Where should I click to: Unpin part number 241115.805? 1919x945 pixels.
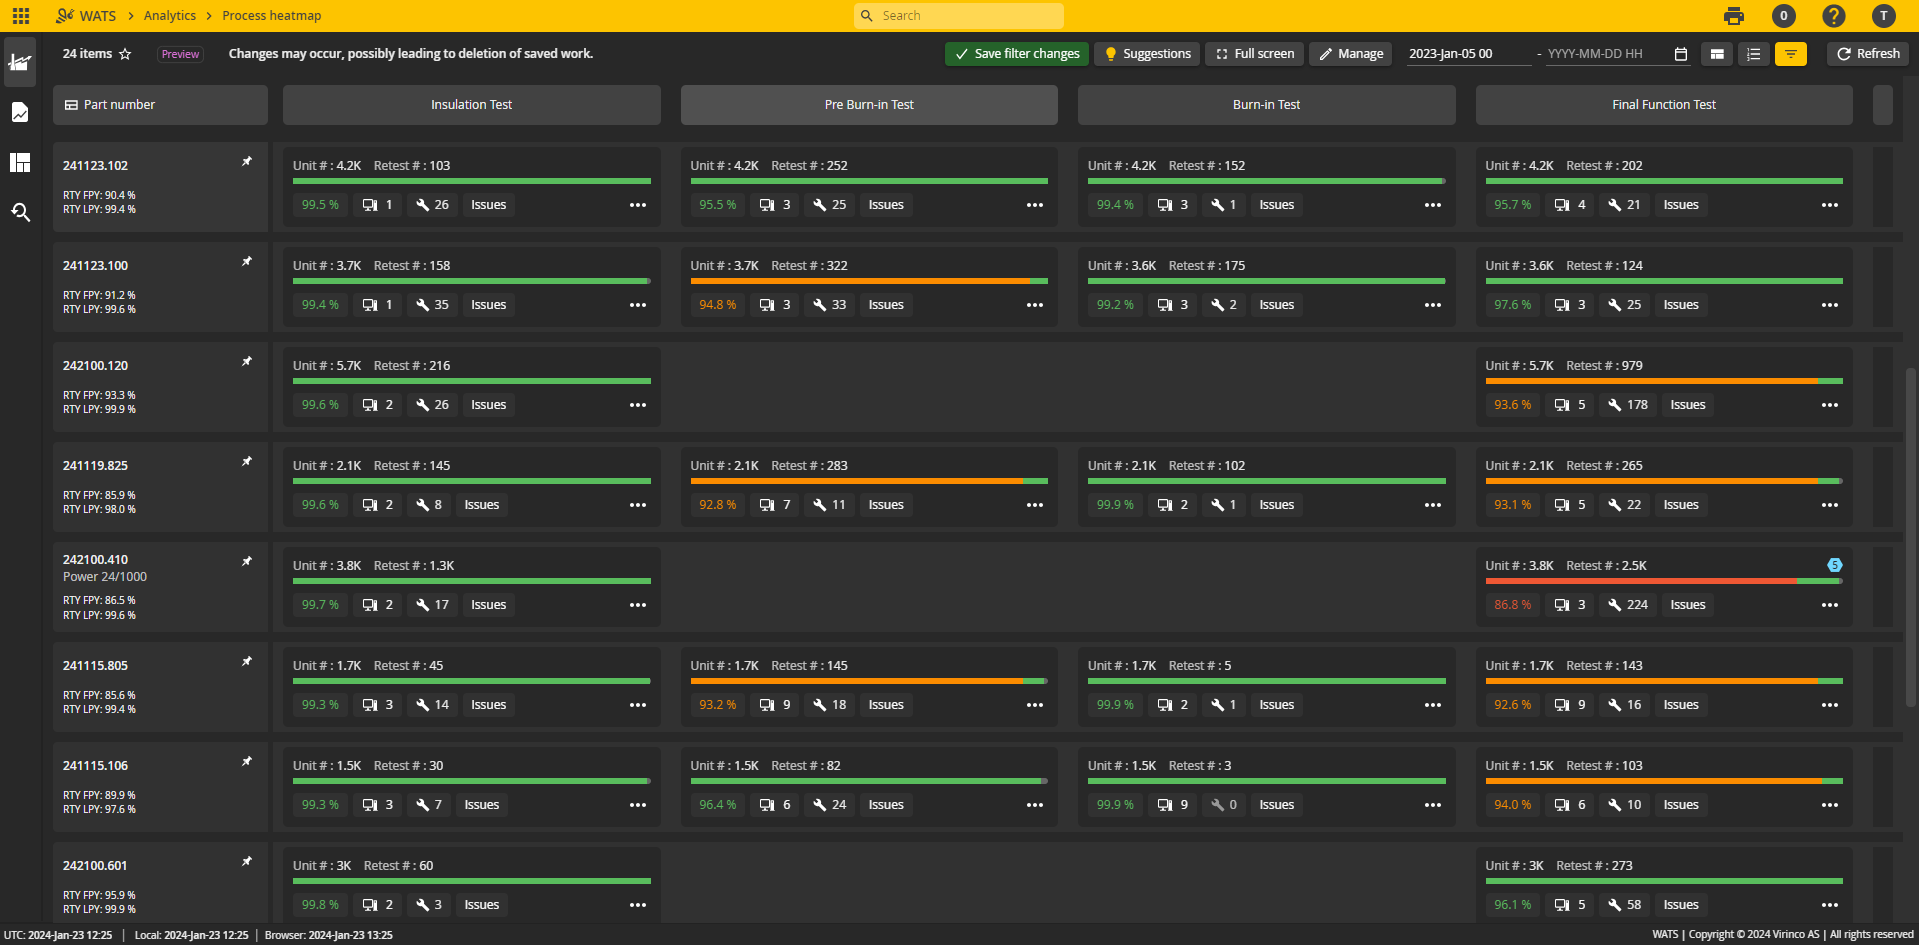tap(246, 661)
